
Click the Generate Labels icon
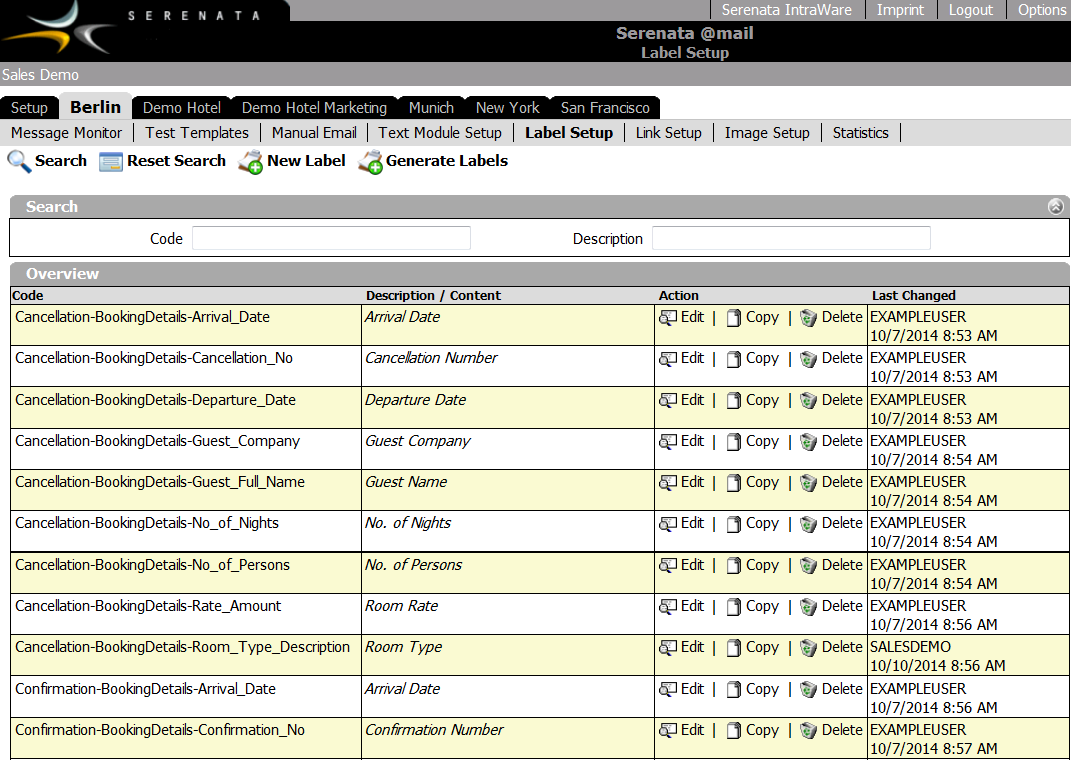click(x=370, y=162)
